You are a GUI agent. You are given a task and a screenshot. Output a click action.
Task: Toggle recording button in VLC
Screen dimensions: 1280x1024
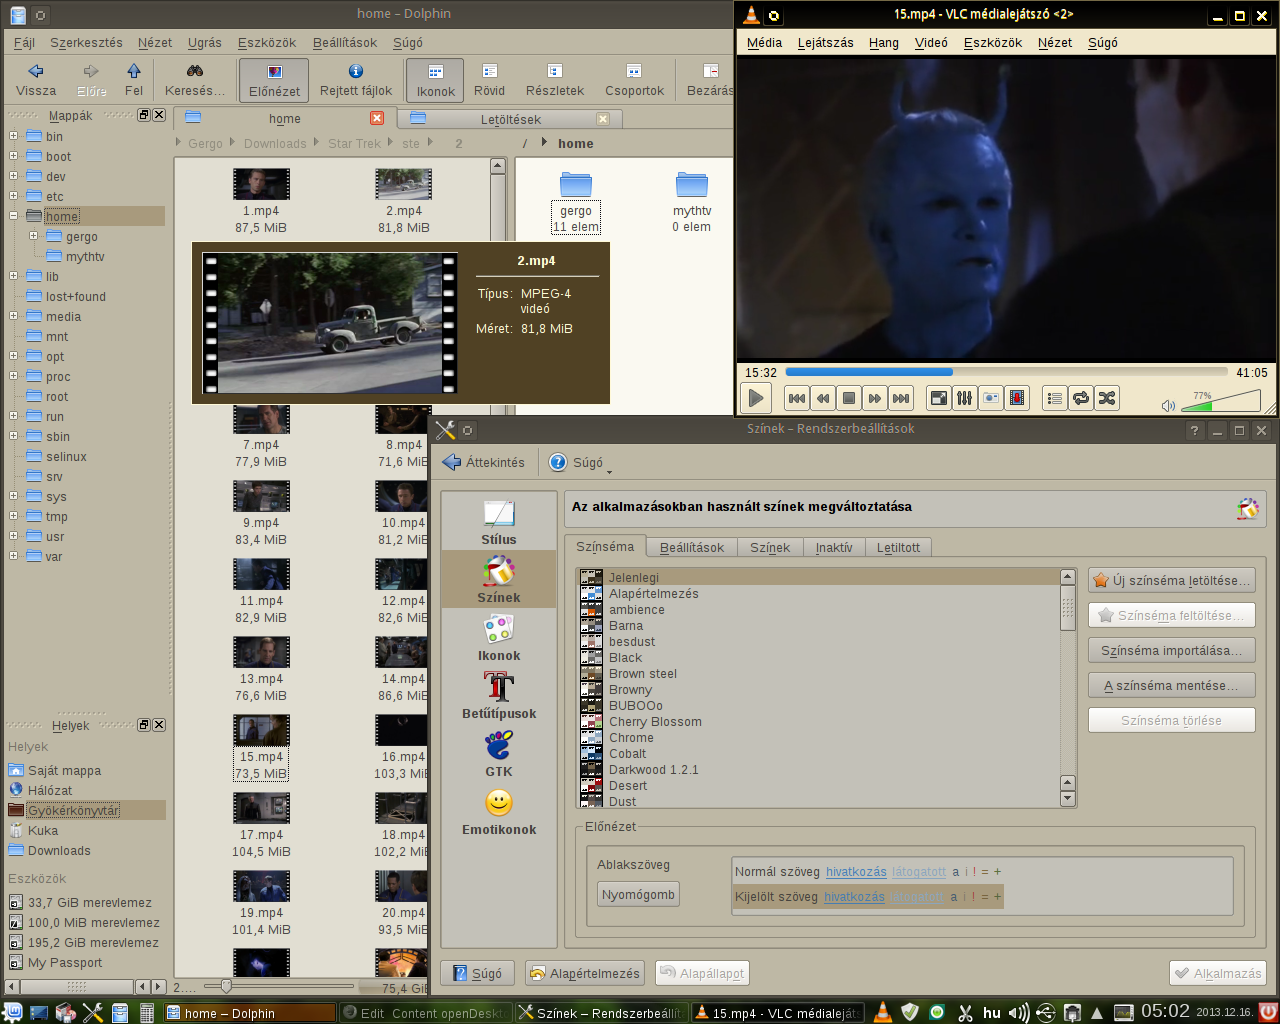pyautogui.click(x=1017, y=398)
